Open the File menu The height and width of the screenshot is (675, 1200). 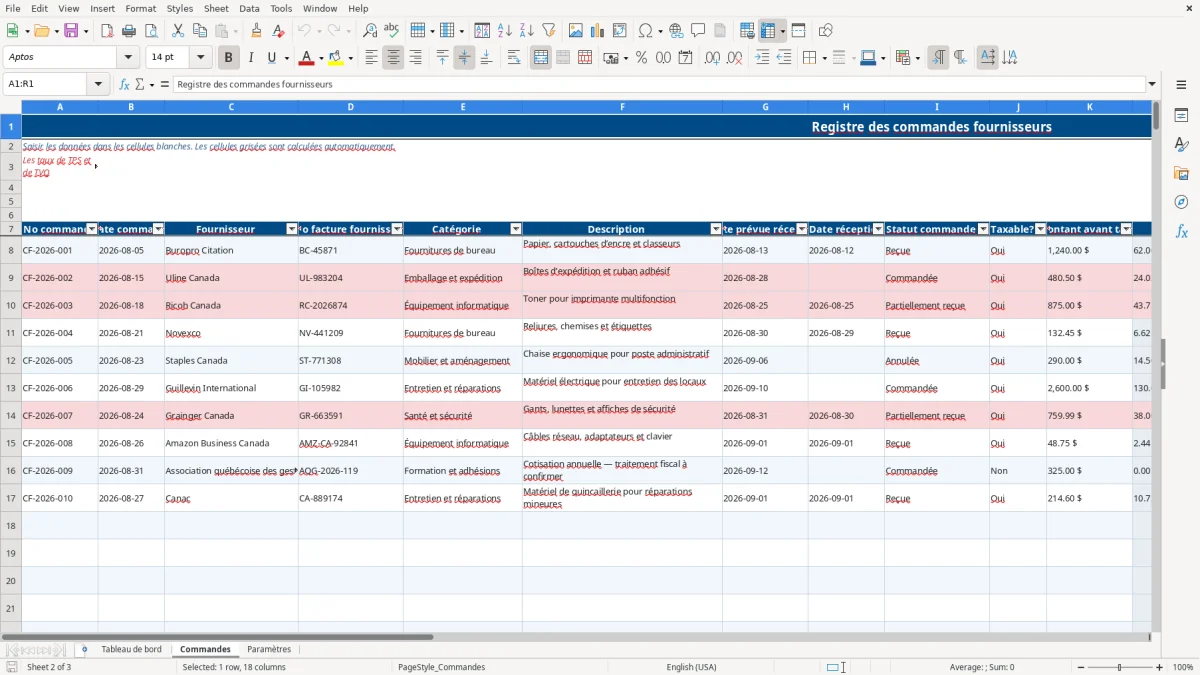click(x=13, y=8)
